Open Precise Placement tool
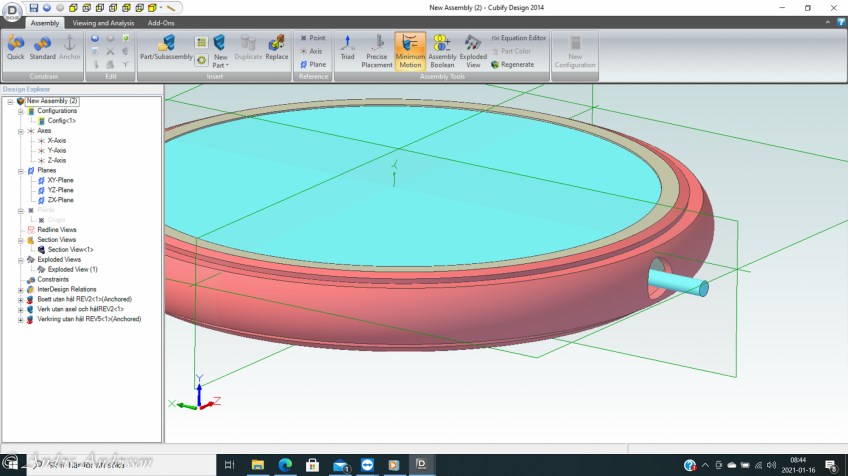This screenshot has height=476, width=848. [378, 47]
